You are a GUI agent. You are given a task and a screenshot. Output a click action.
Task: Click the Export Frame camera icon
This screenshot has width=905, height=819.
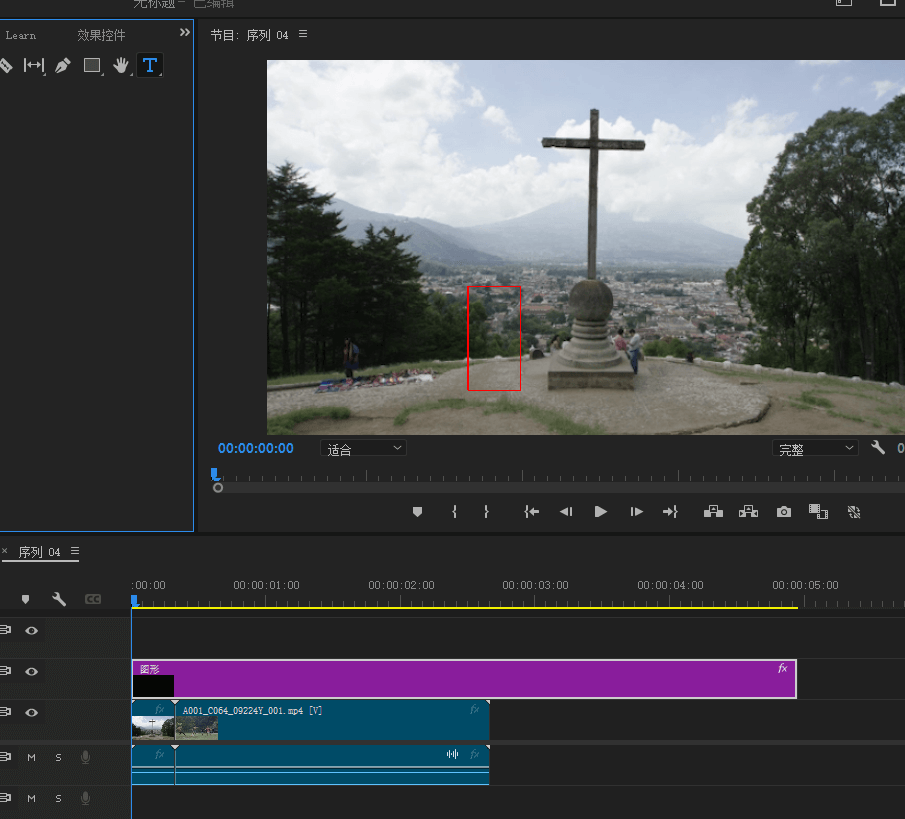[x=784, y=512]
